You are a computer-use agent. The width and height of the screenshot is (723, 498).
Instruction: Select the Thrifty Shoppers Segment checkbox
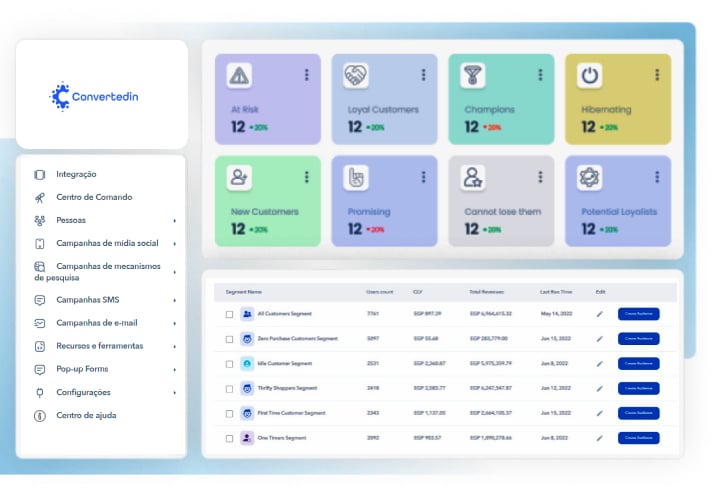coord(229,389)
